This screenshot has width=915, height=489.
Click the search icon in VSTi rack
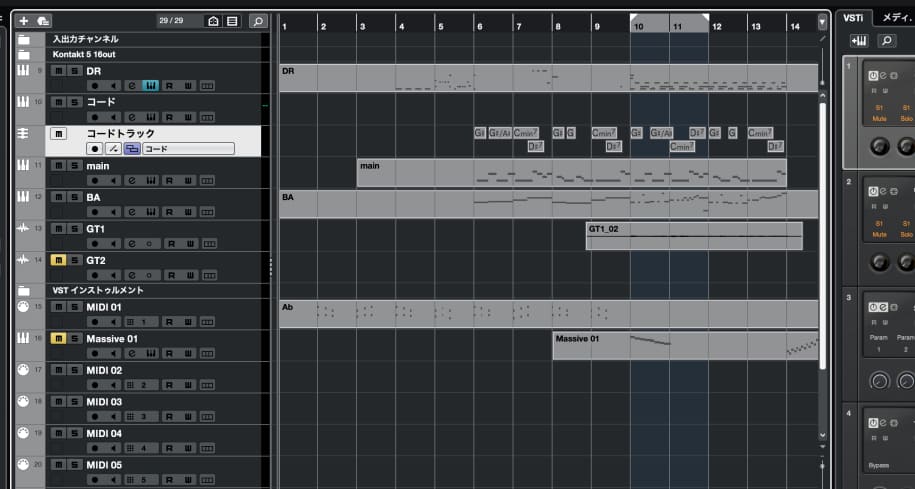tap(886, 41)
